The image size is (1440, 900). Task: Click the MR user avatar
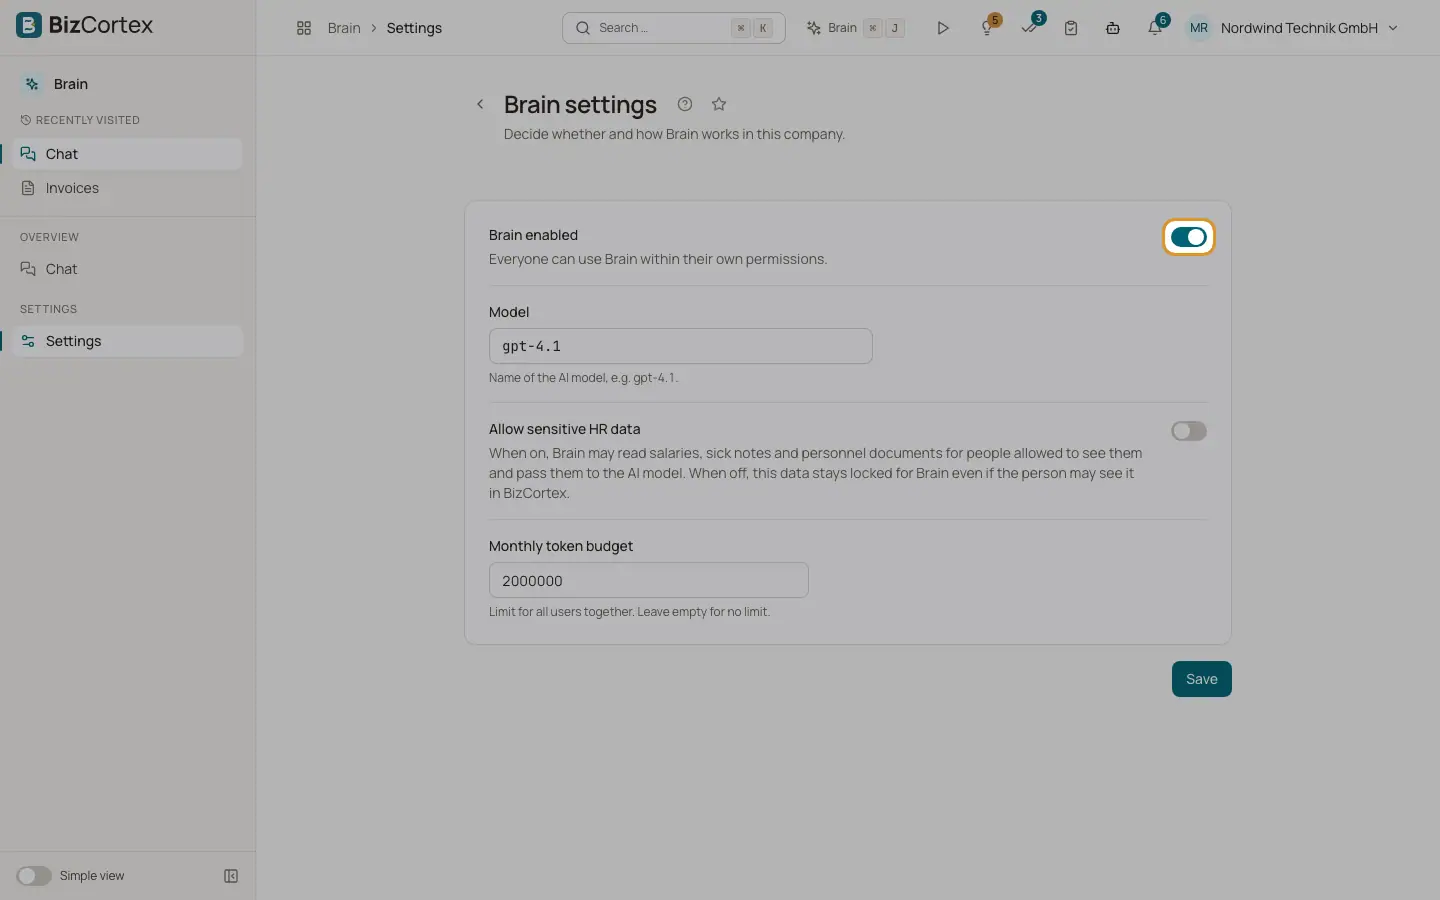click(1199, 28)
